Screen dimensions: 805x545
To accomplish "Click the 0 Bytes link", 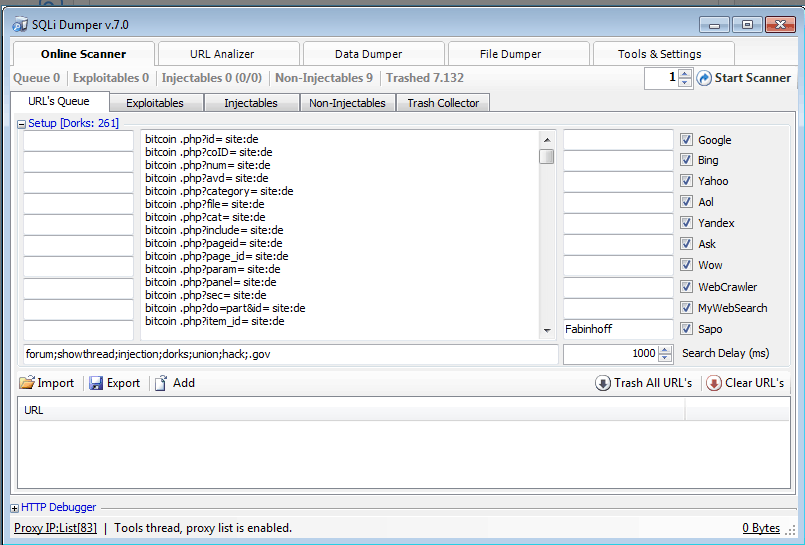I will (x=761, y=528).
